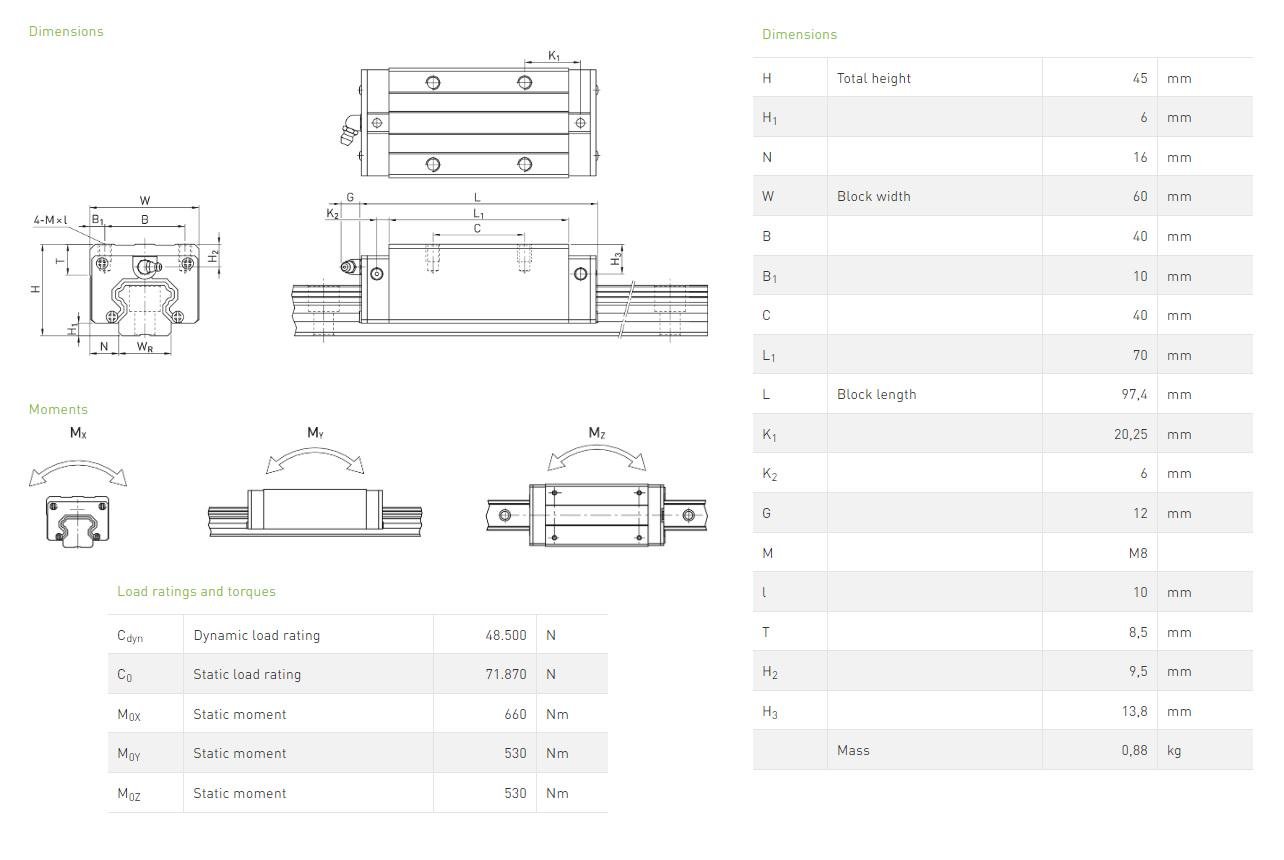Click the top-view block drawing with K1 dimension
The image size is (1284, 860).
[469, 115]
